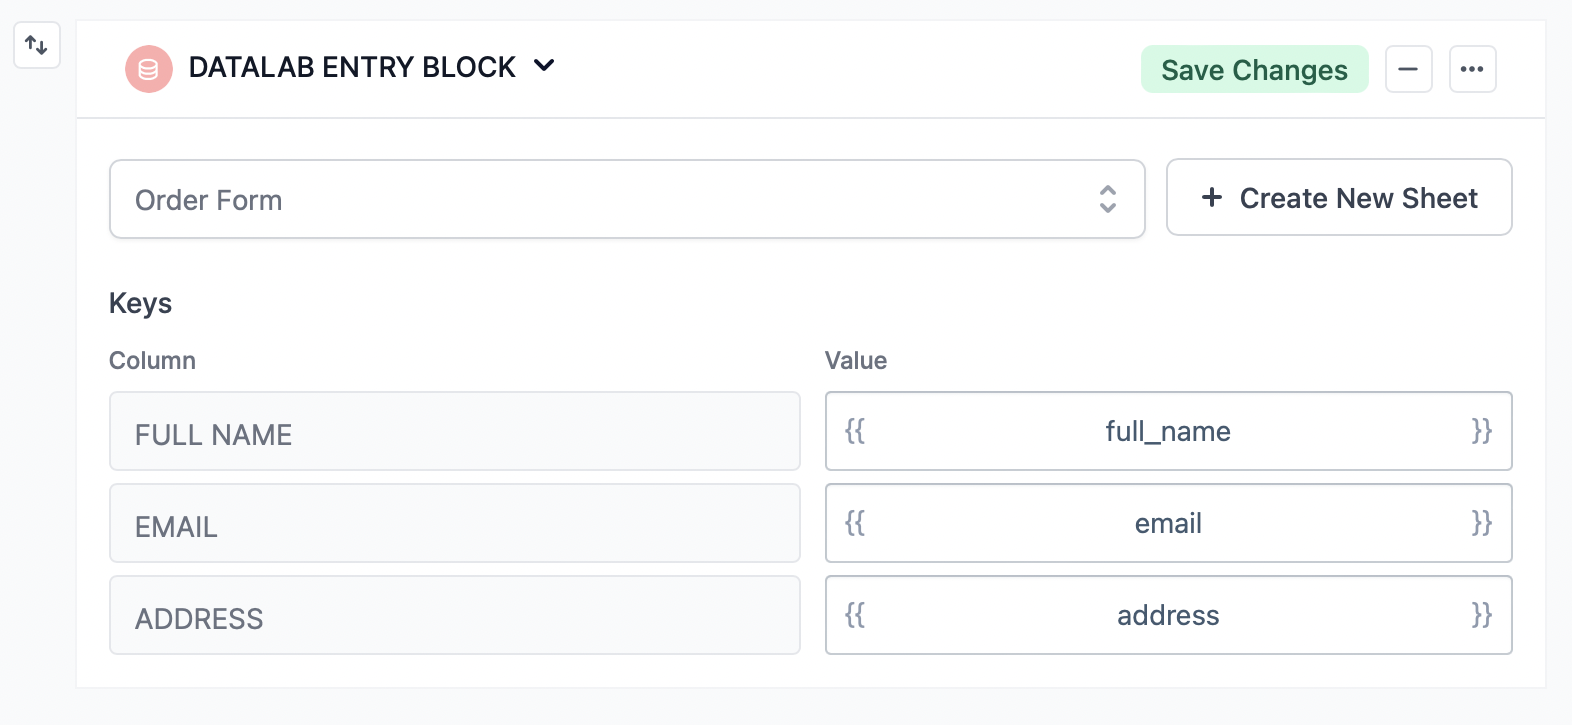The image size is (1572, 725).
Task: Click opening braces icon in full_name value
Action: [x=855, y=431]
